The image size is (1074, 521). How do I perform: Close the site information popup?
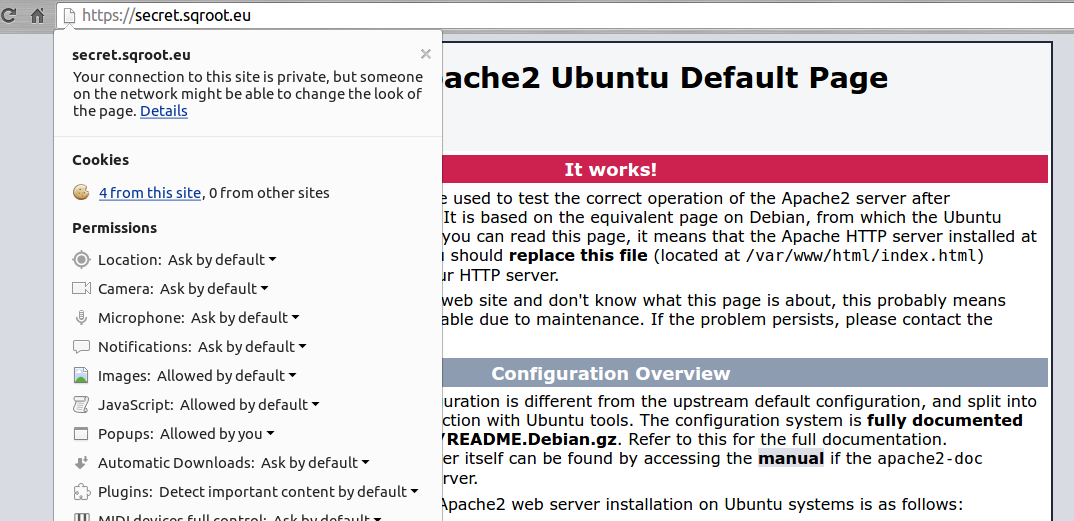[425, 54]
